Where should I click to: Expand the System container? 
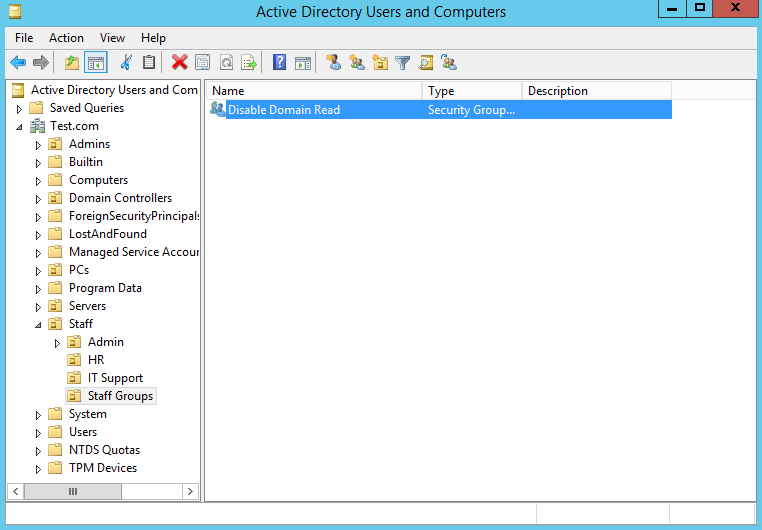tap(38, 415)
